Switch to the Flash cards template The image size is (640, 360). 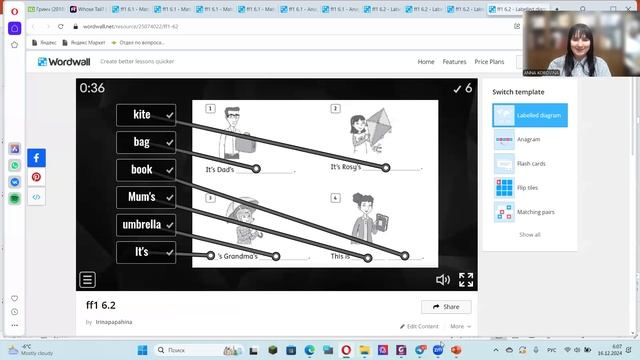530,164
